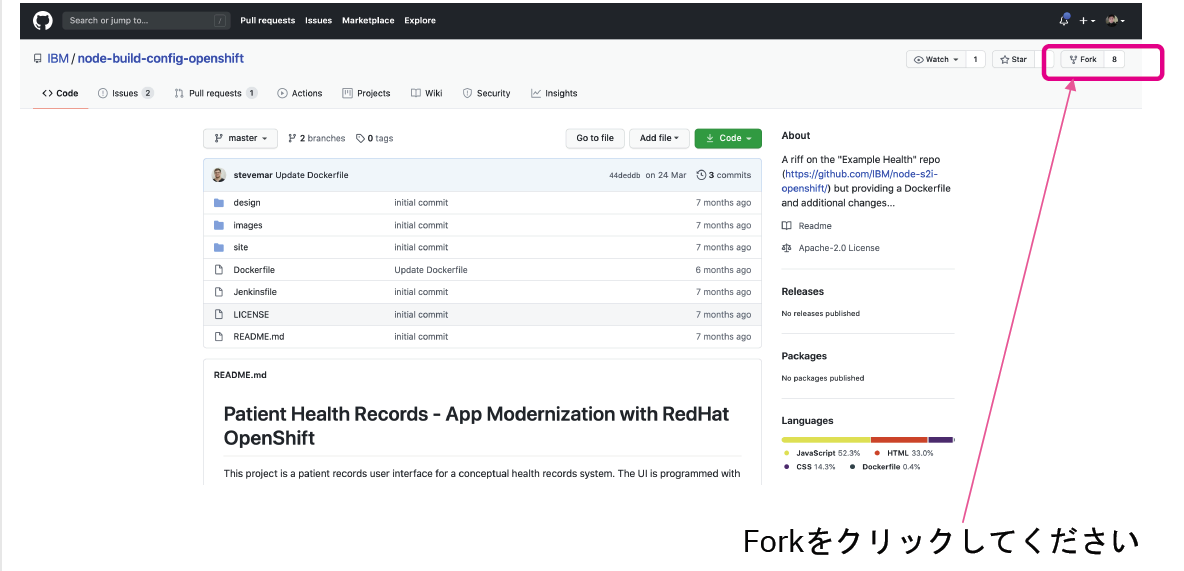Open the design folder
Image resolution: width=1184 pixels, height=571 pixels.
(x=247, y=202)
